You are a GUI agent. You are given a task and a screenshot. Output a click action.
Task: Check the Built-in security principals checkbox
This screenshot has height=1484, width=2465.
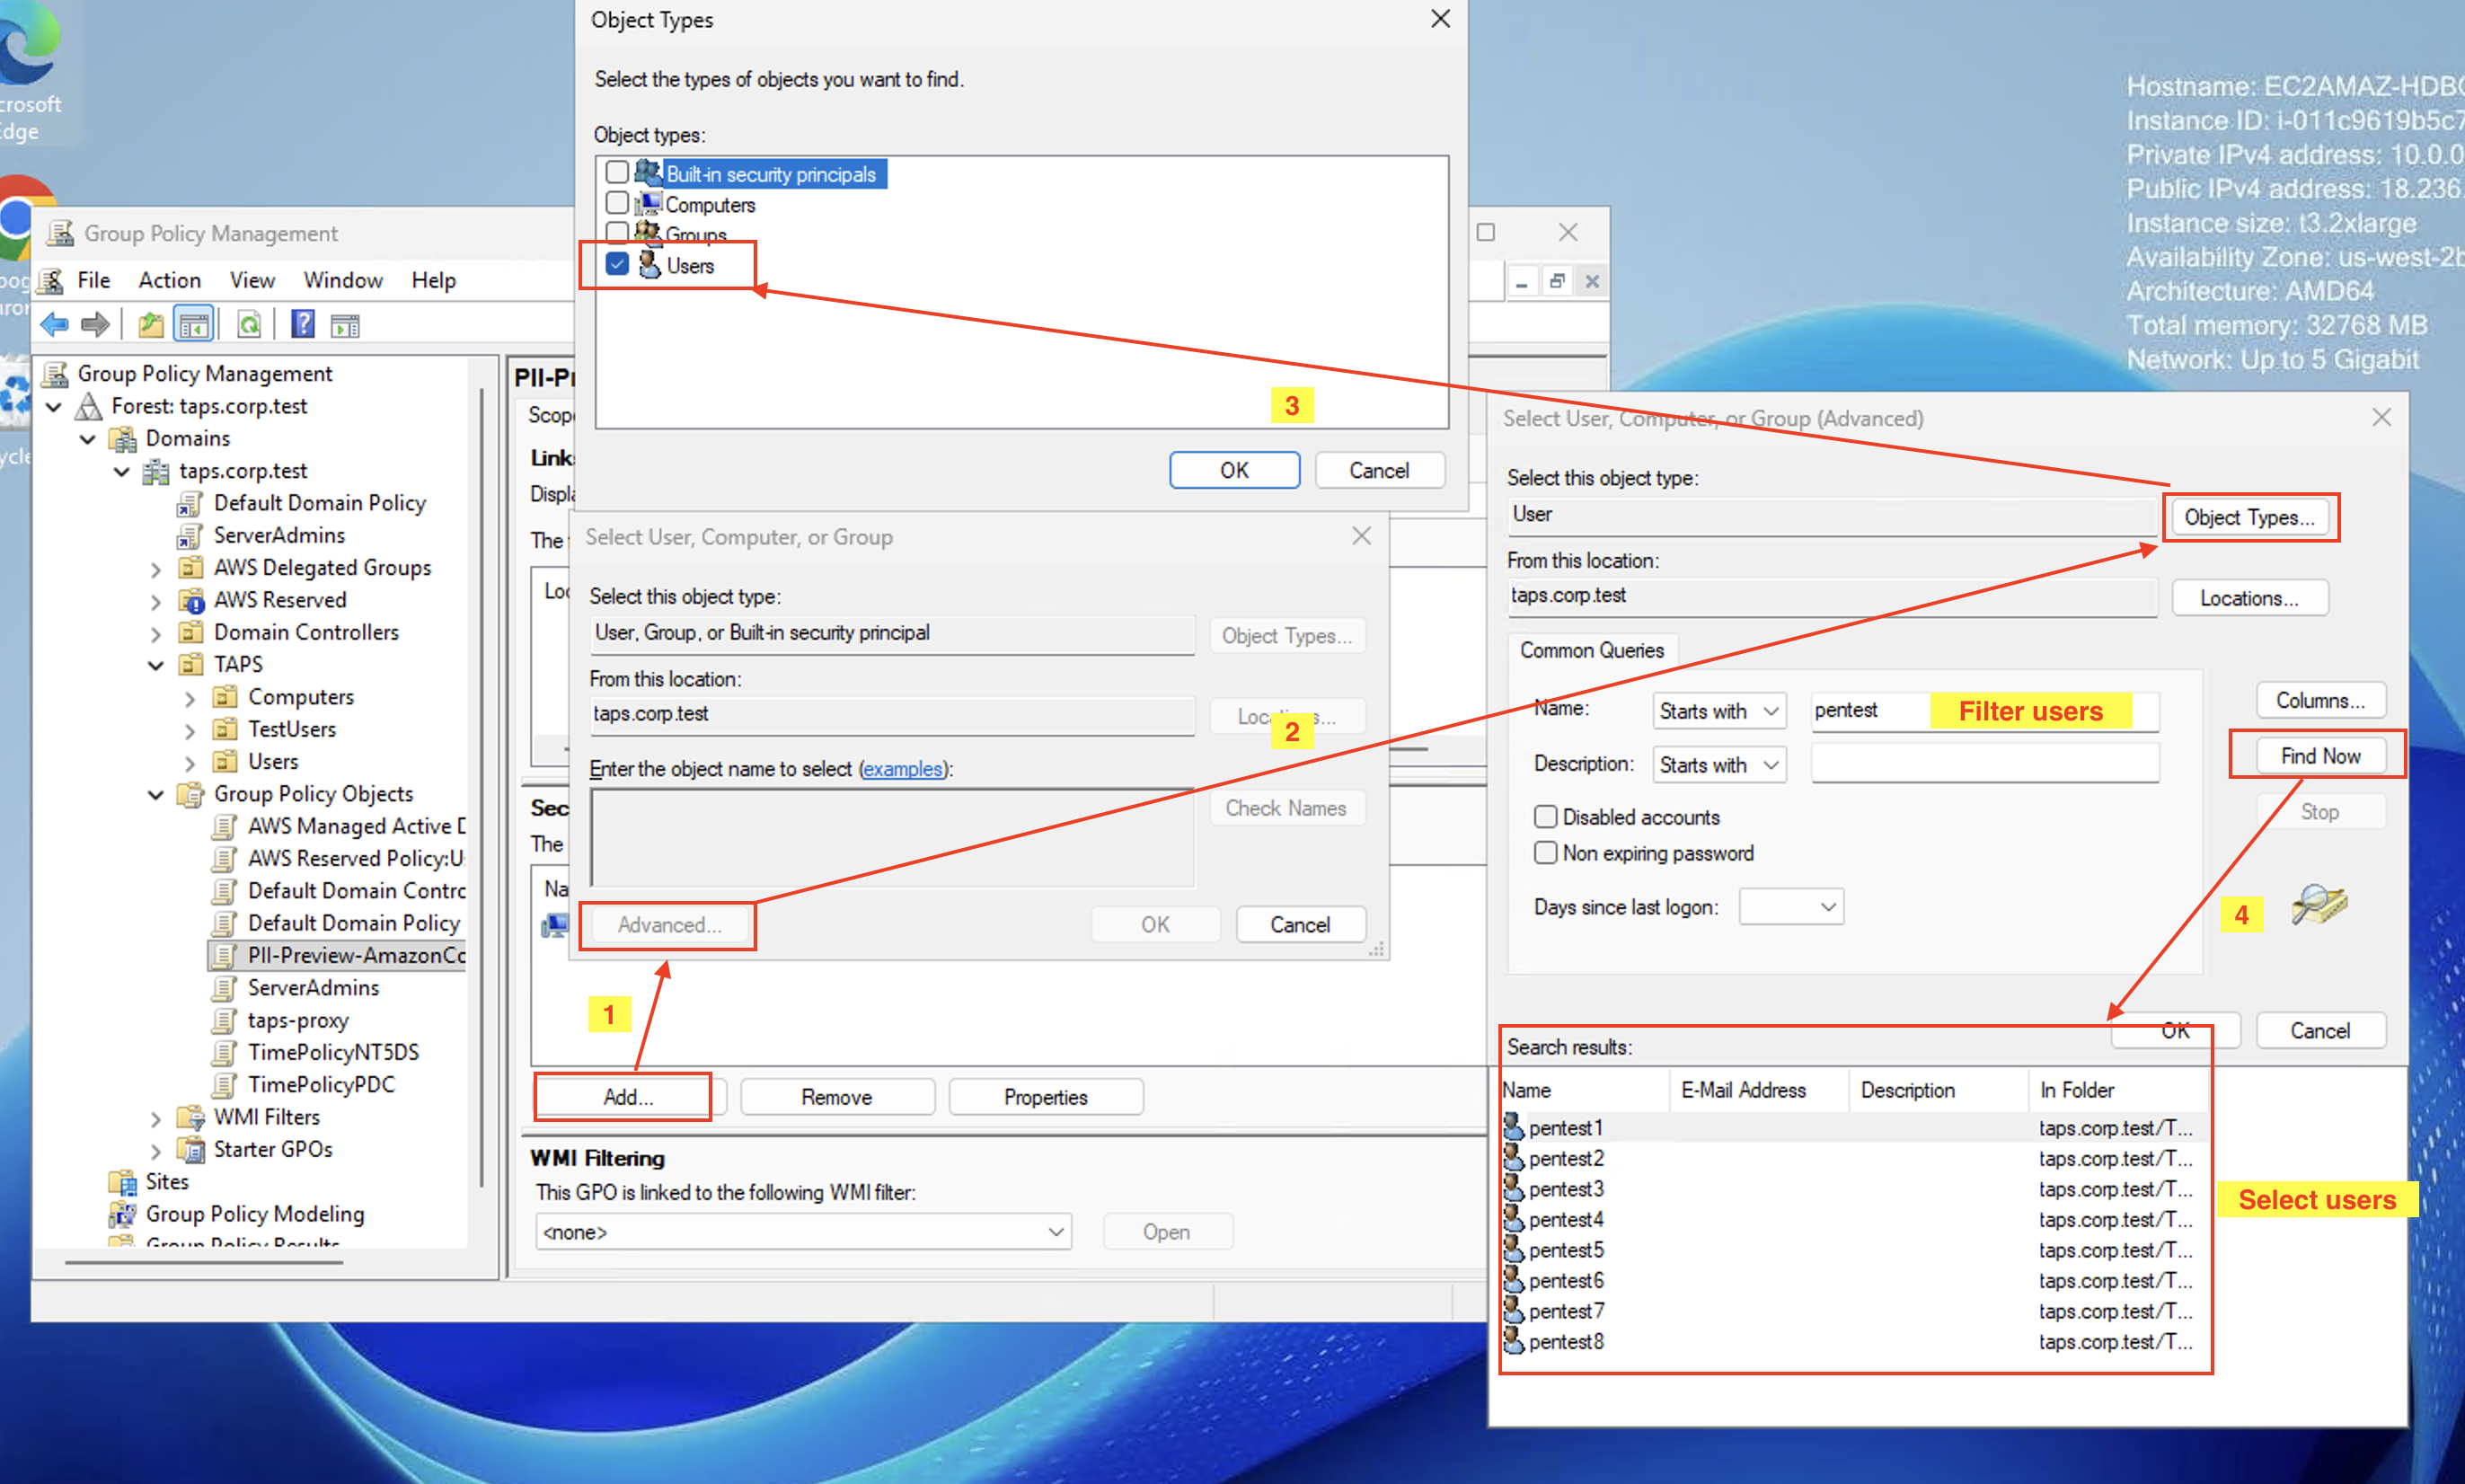(x=617, y=172)
